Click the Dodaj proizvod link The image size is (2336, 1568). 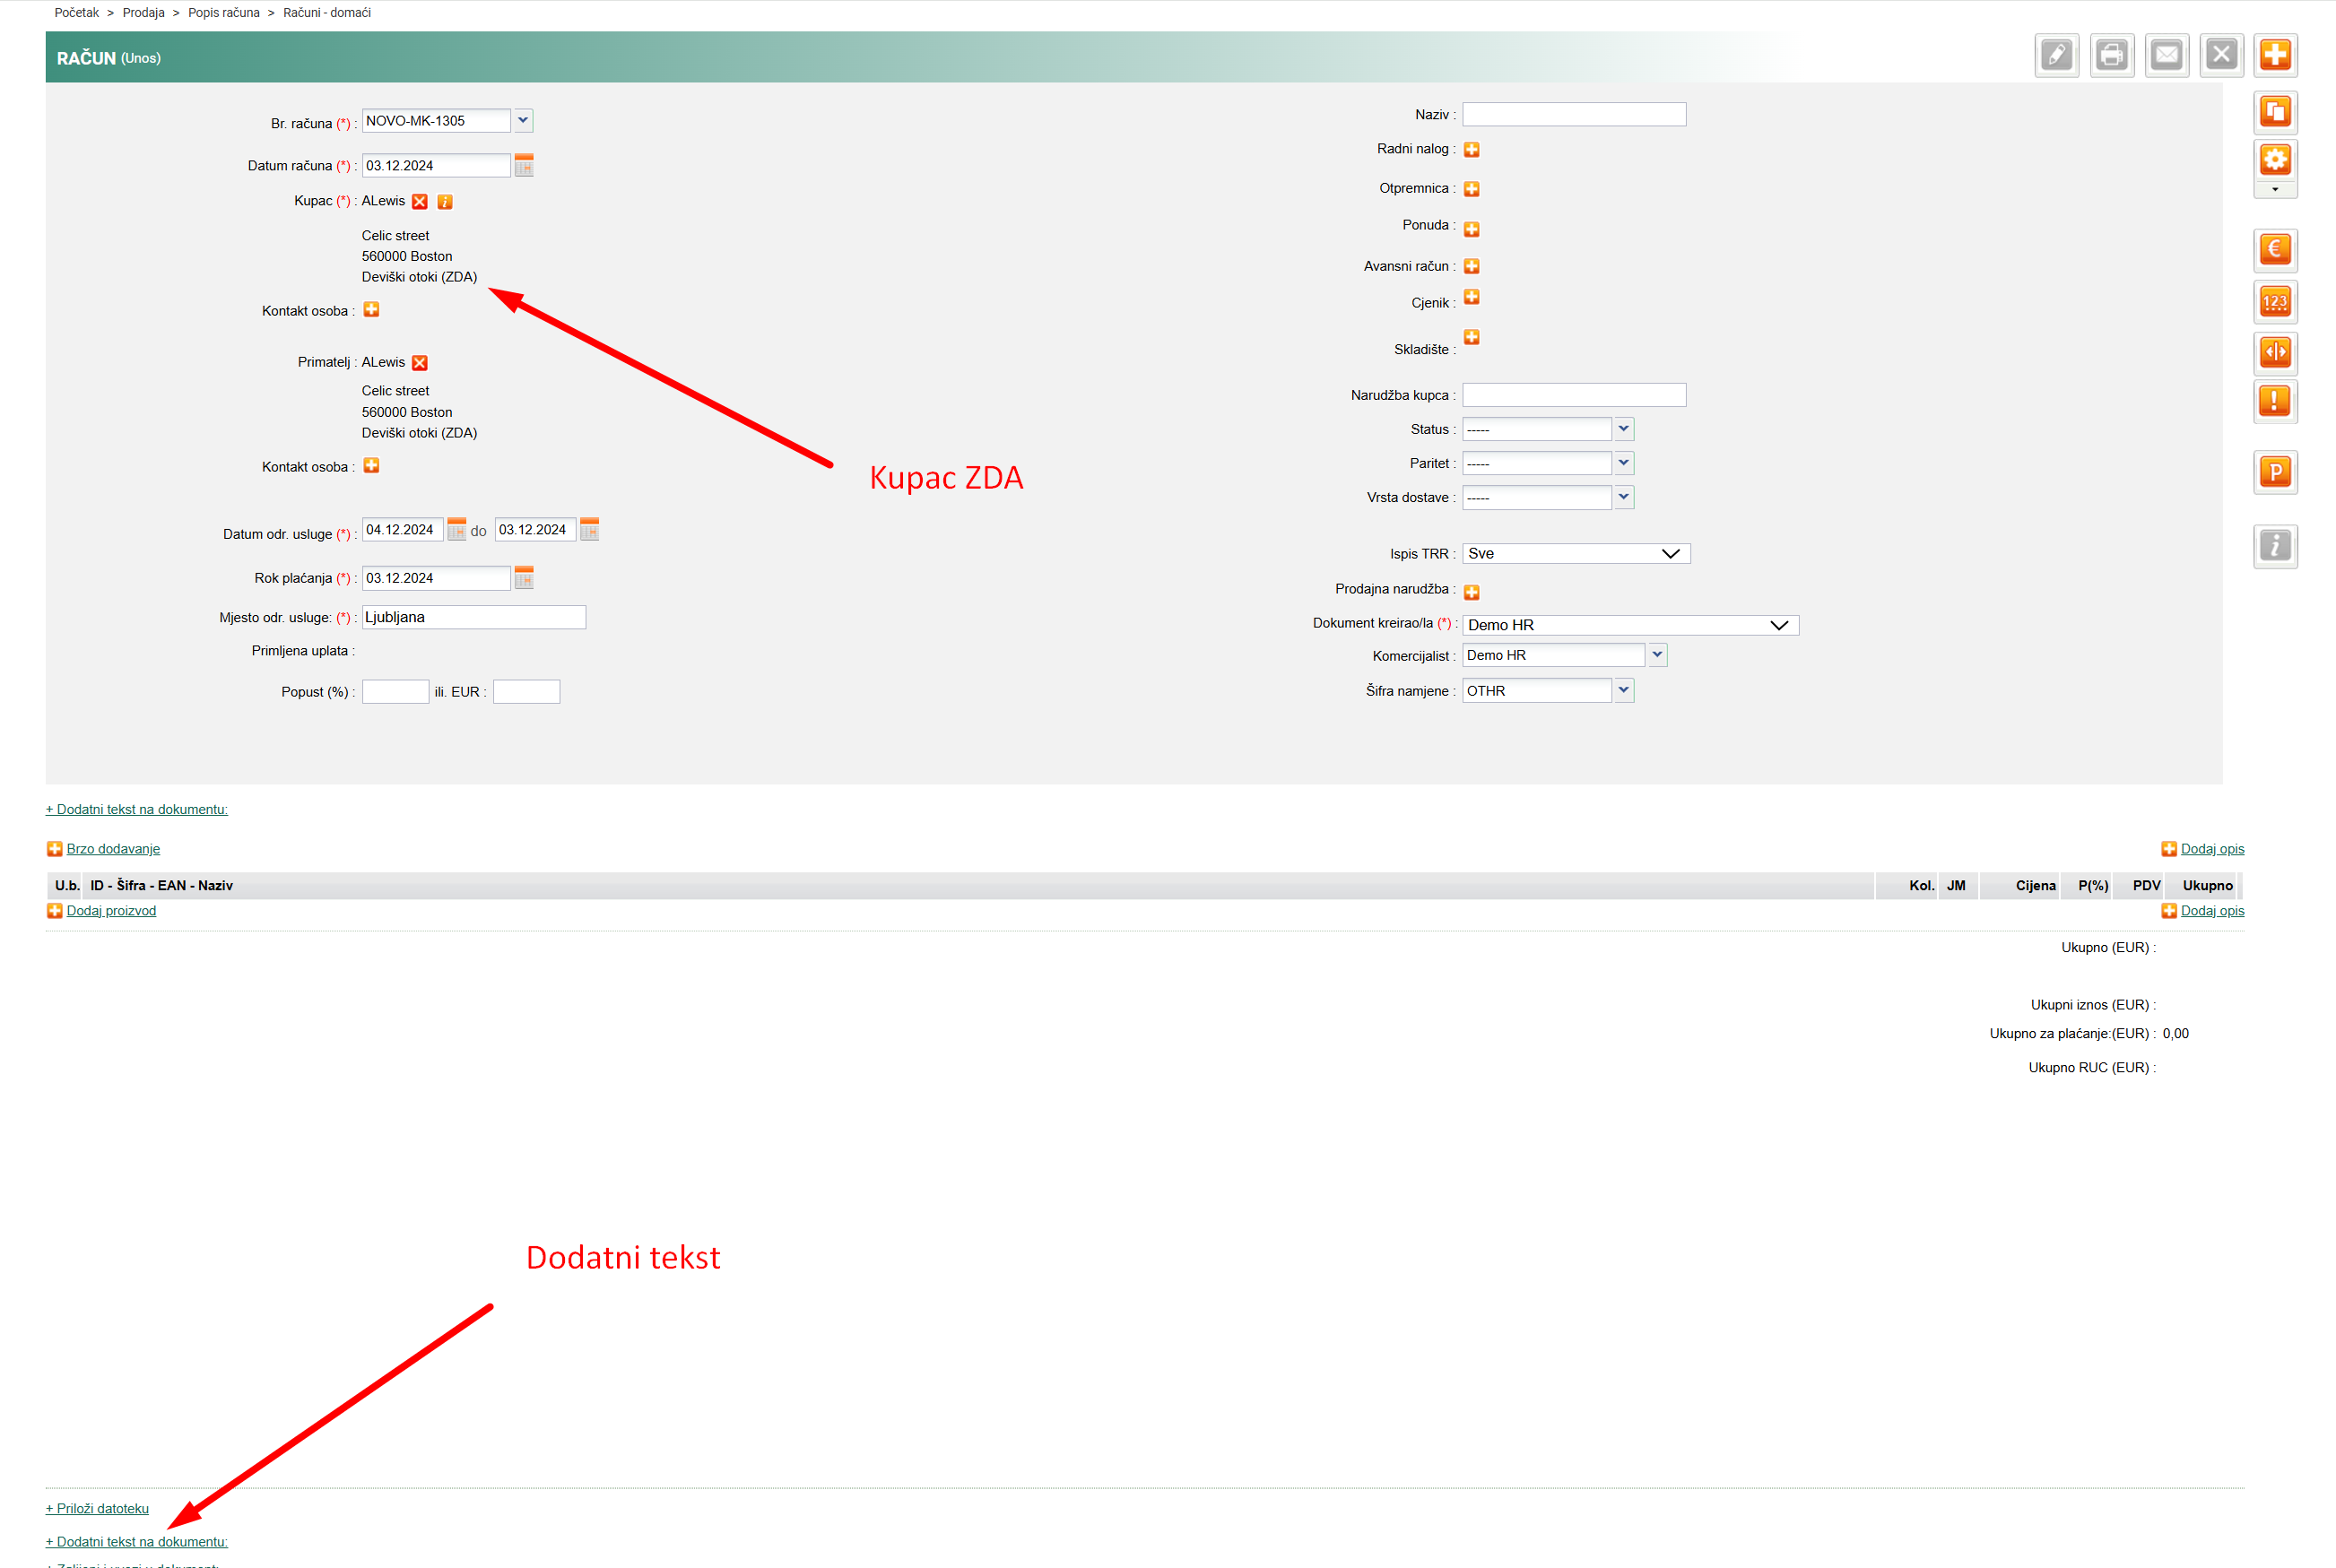tap(111, 911)
